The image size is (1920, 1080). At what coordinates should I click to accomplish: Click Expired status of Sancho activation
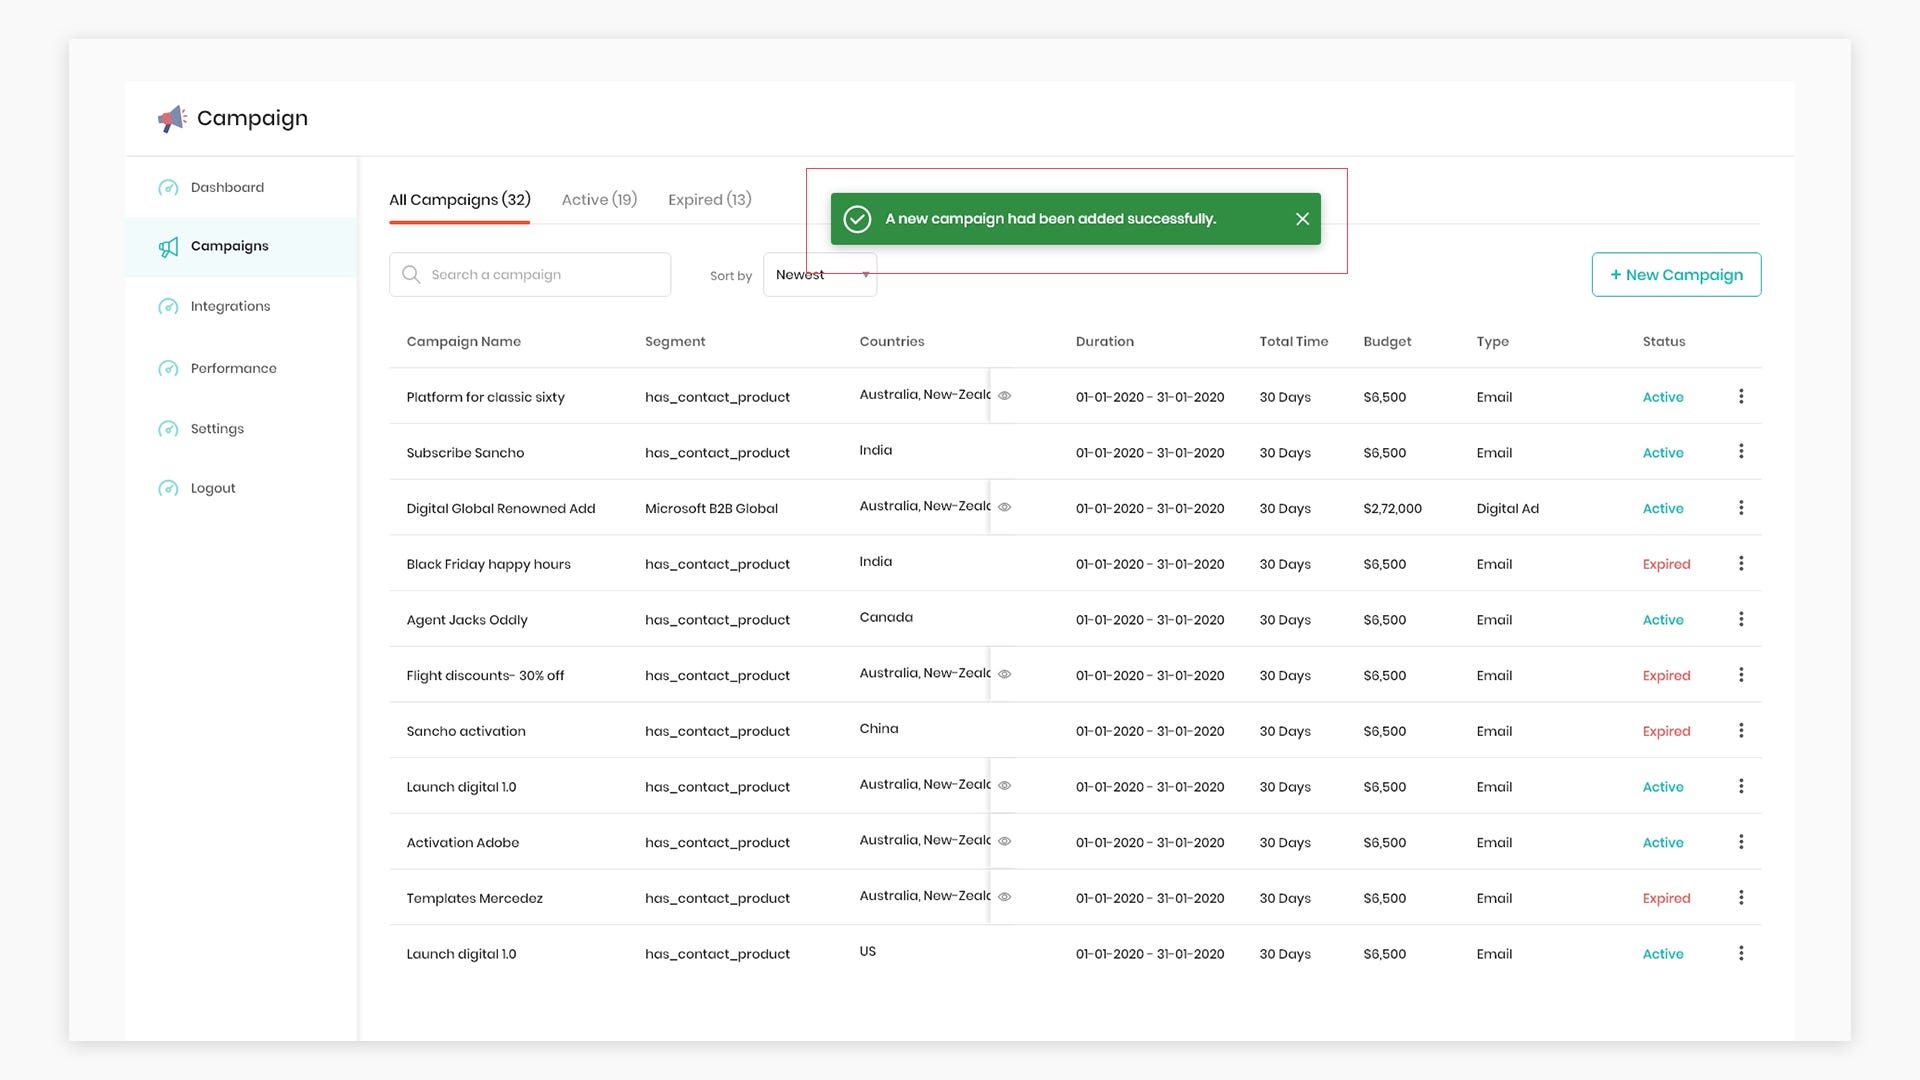click(1666, 732)
